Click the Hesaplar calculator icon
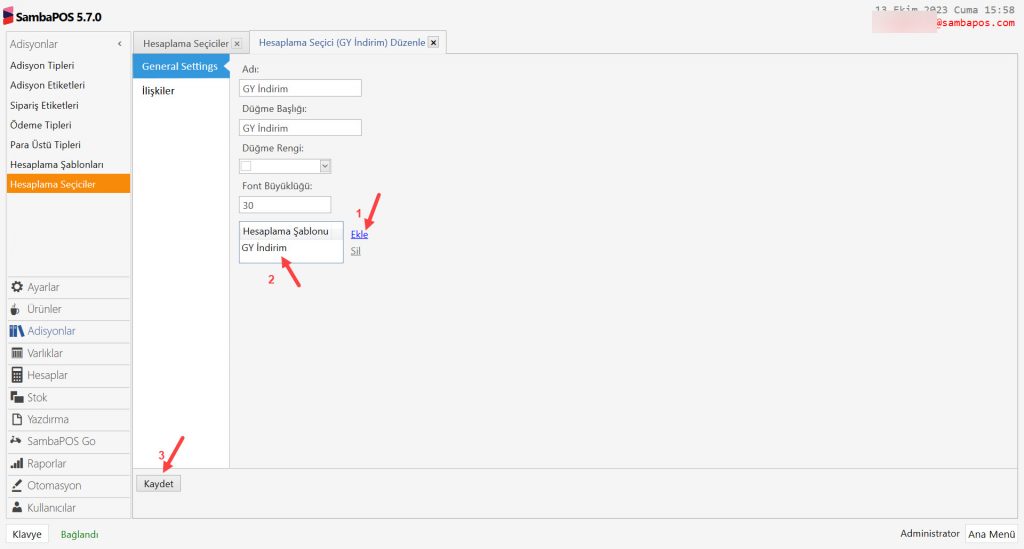 (17, 375)
